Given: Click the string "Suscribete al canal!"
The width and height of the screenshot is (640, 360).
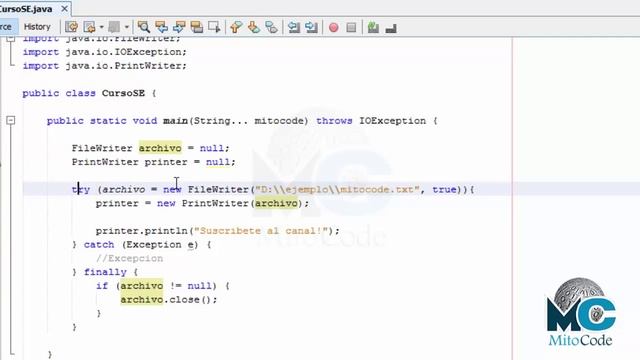Looking at the screenshot, I should (x=261, y=231).
